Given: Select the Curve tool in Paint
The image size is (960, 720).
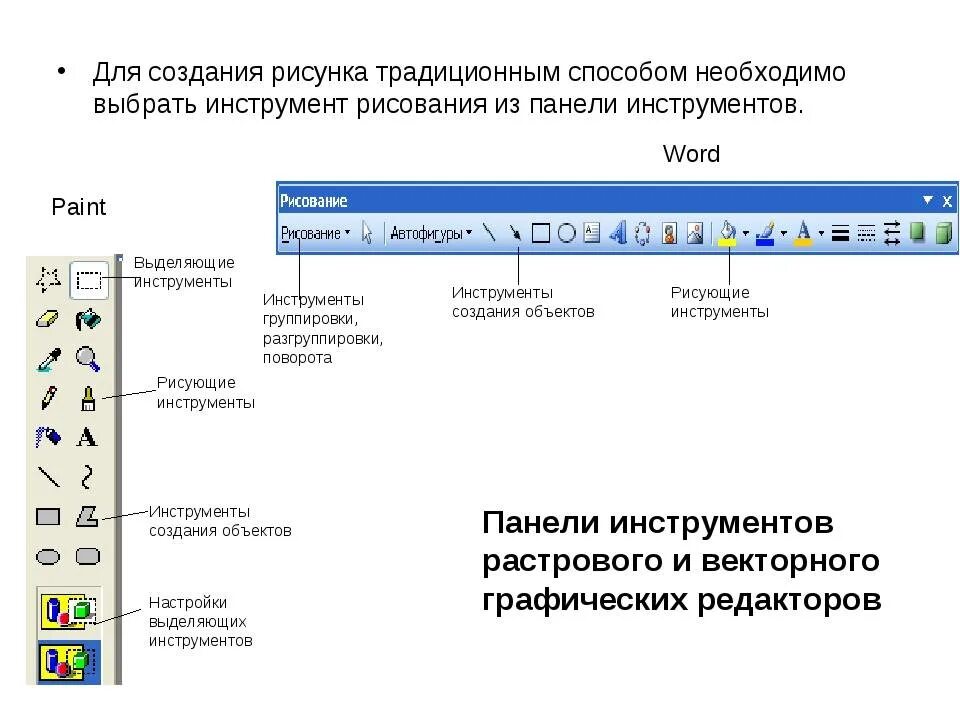Looking at the screenshot, I should [x=87, y=476].
